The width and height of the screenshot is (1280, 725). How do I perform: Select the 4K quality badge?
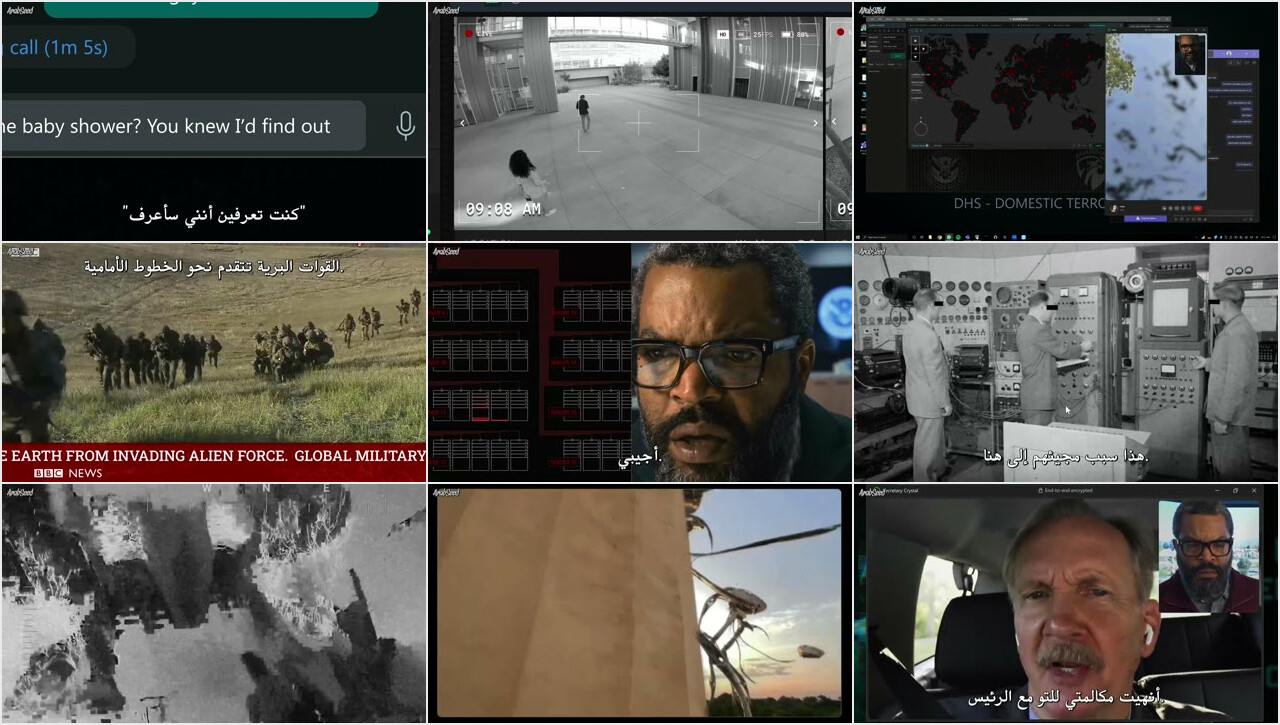click(742, 34)
